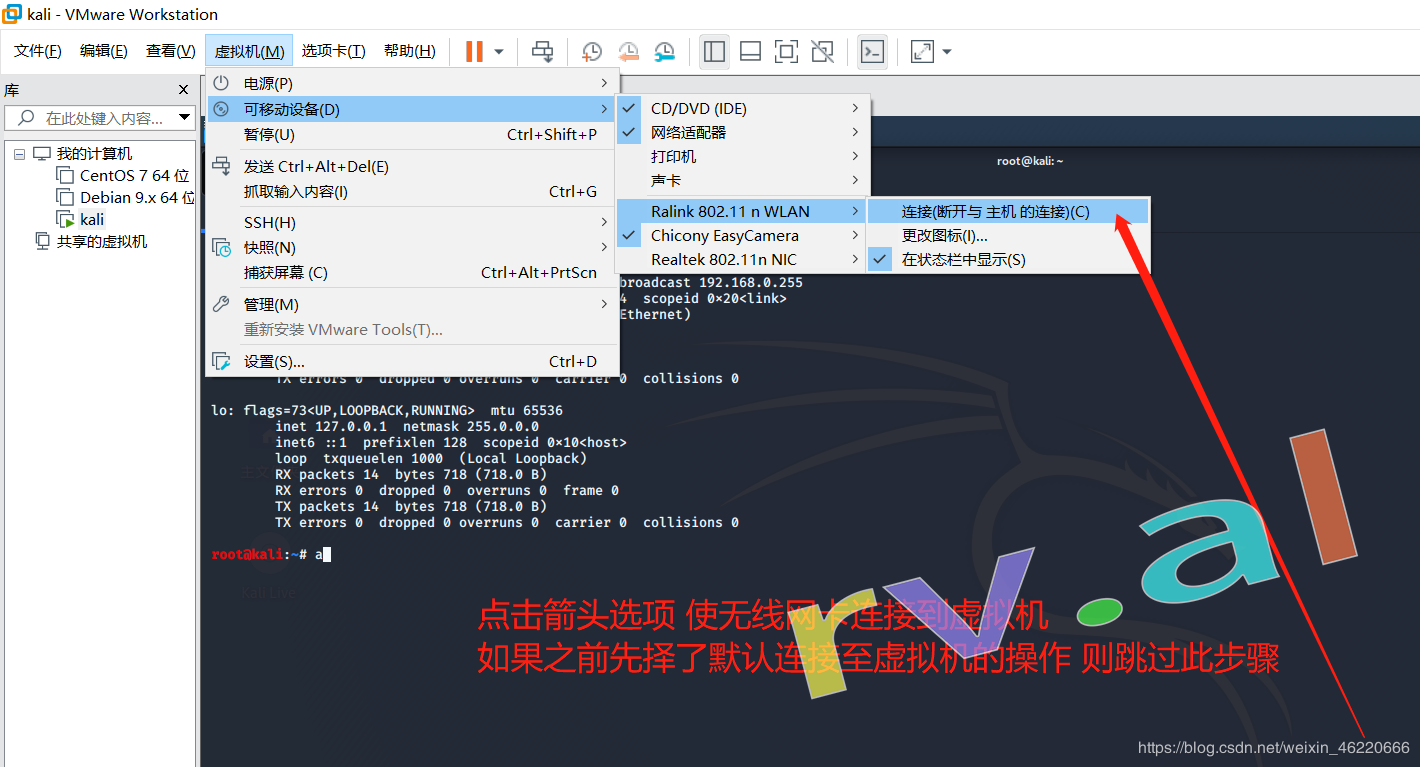The height and width of the screenshot is (767, 1420).
Task: Select the kali virtual machine entry
Action: pyautogui.click(x=92, y=220)
